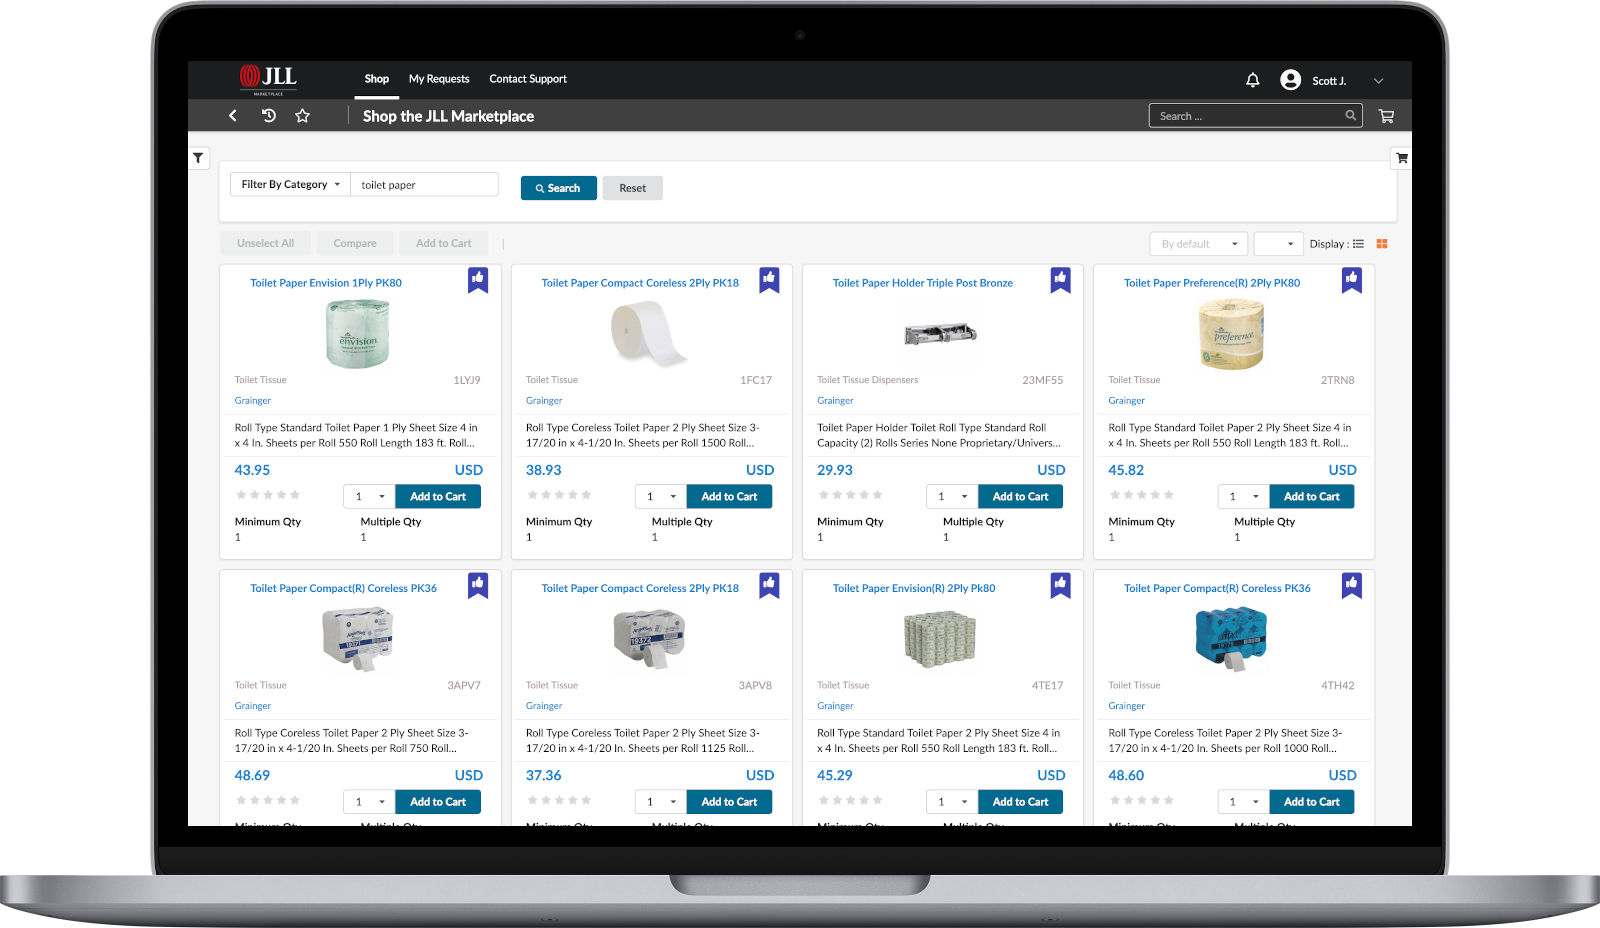The height and width of the screenshot is (928, 1600).
Task: Expand the Filter By Category dropdown
Action: [290, 185]
